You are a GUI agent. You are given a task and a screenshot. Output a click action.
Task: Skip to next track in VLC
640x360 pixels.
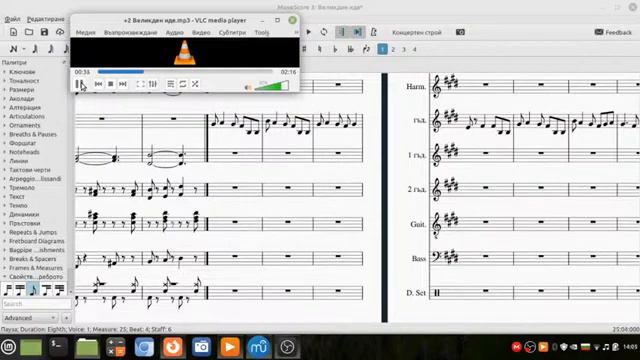(122, 84)
